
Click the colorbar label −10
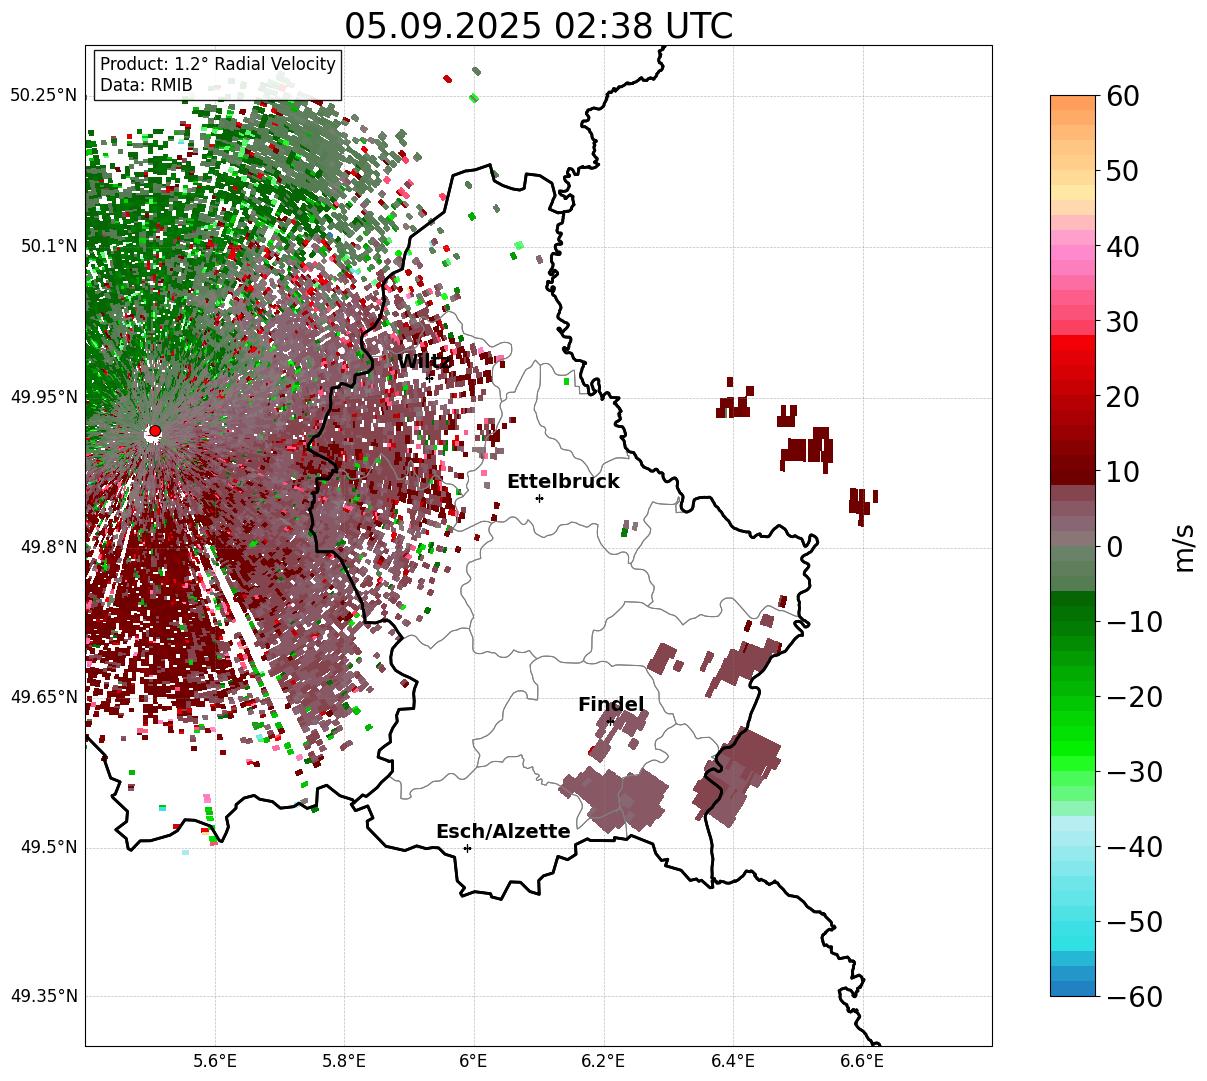[1134, 622]
